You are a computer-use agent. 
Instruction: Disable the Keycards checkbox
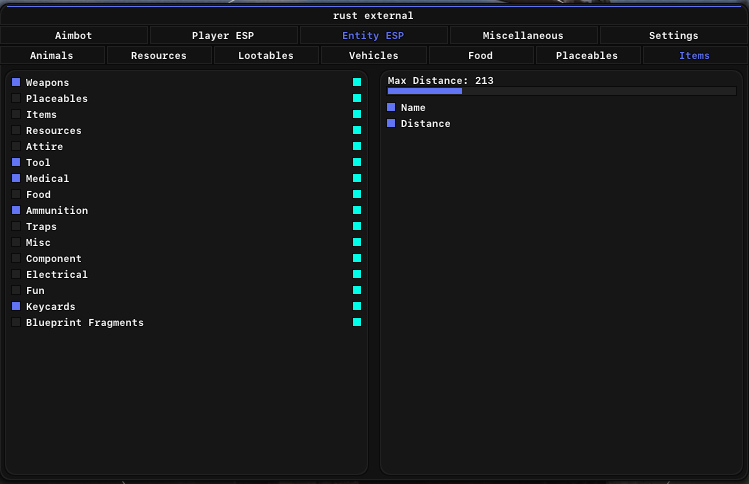tap(16, 306)
